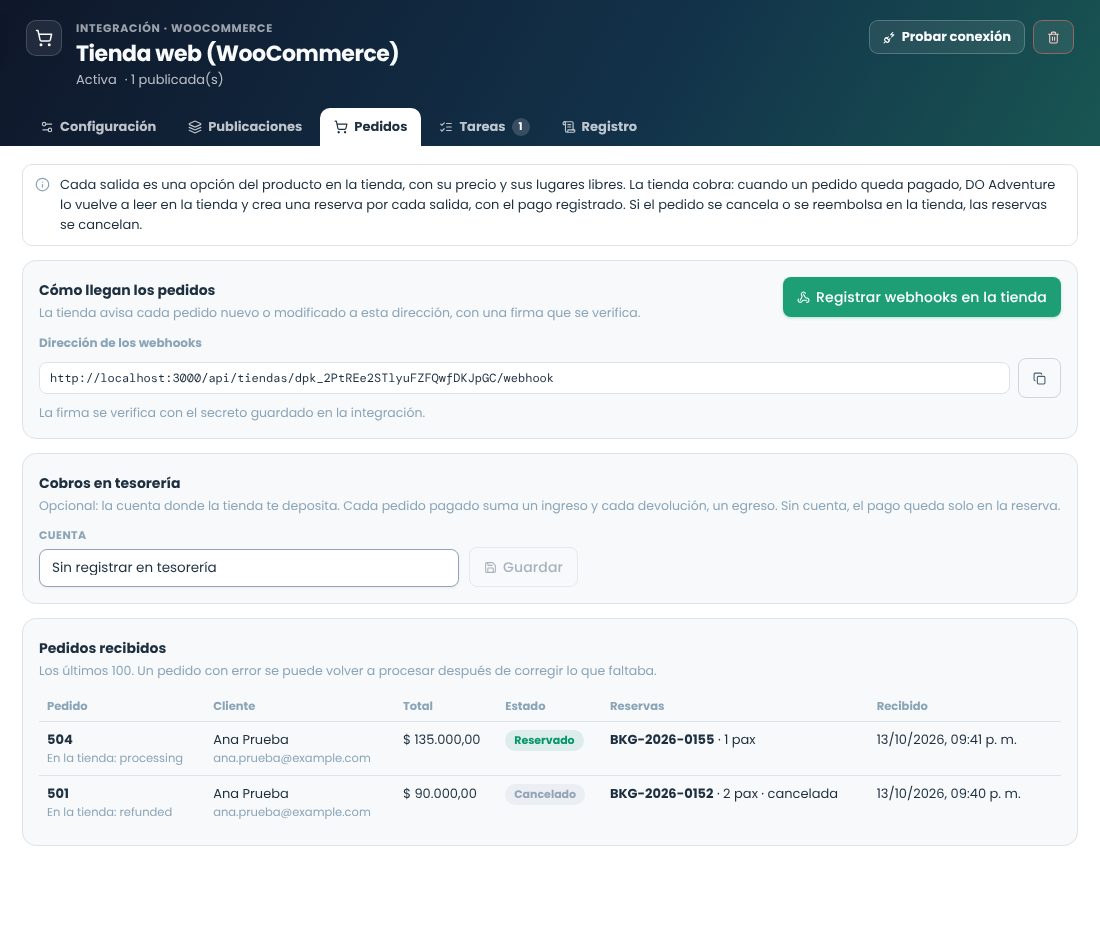Copy the webhook address with the copy icon
This screenshot has height=944, width=1100.
1039,378
